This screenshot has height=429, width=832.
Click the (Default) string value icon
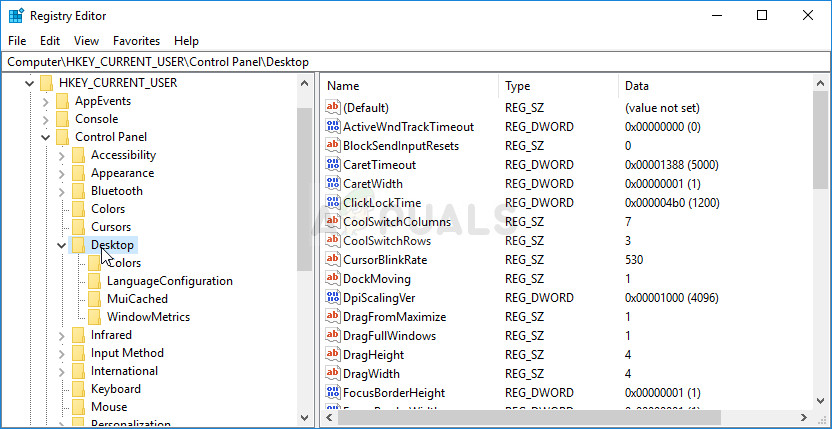pyautogui.click(x=333, y=108)
